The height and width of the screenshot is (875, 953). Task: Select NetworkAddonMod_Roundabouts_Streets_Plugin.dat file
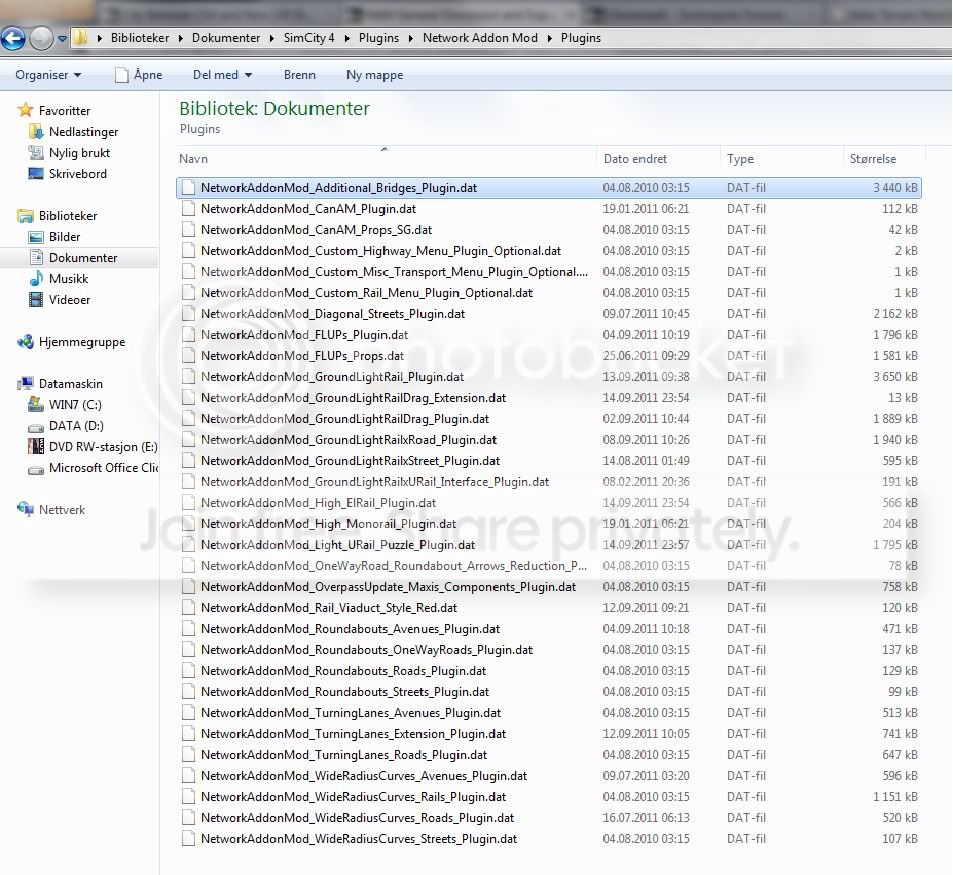point(549,691)
